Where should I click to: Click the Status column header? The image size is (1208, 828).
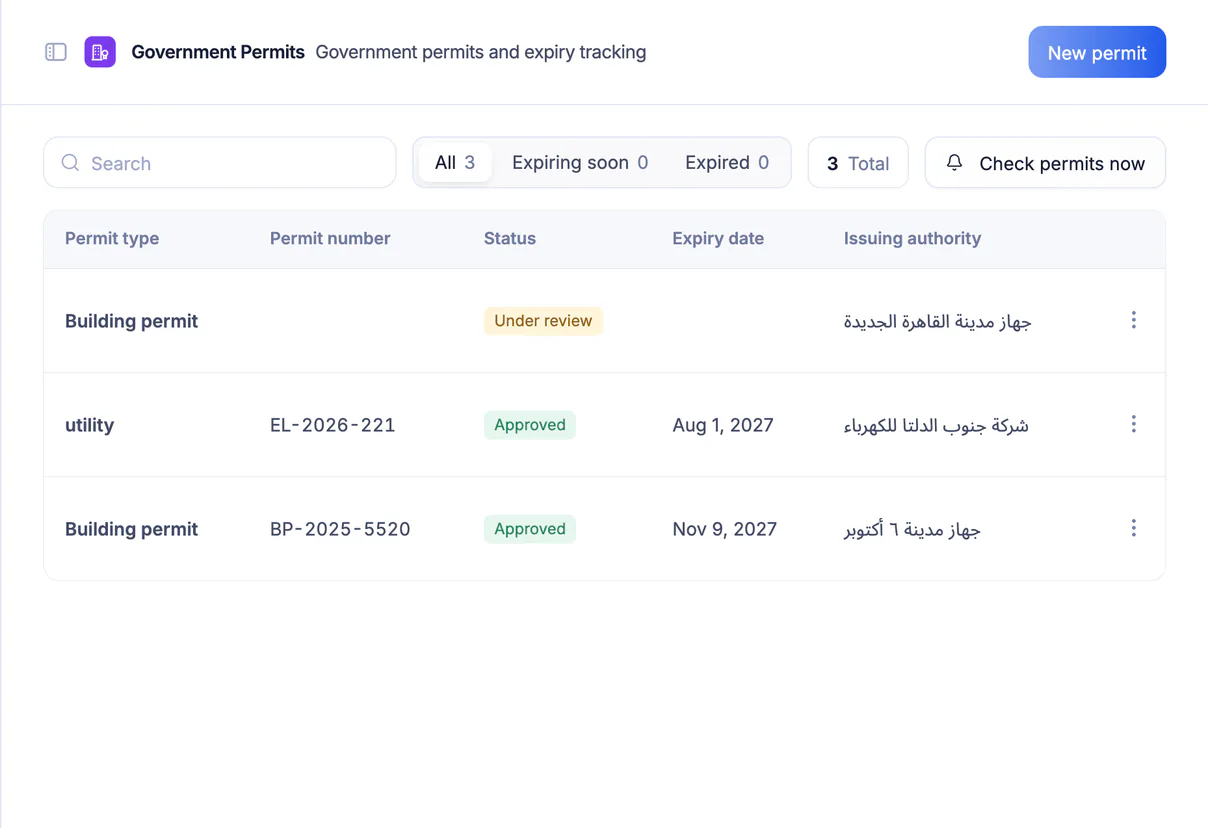pyautogui.click(x=510, y=238)
